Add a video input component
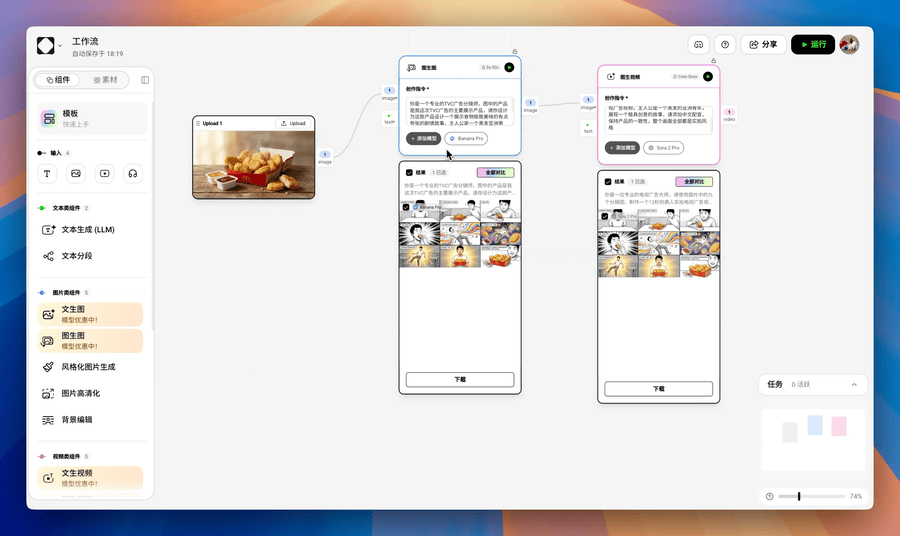Screen dimensions: 900x536 coord(104,173)
